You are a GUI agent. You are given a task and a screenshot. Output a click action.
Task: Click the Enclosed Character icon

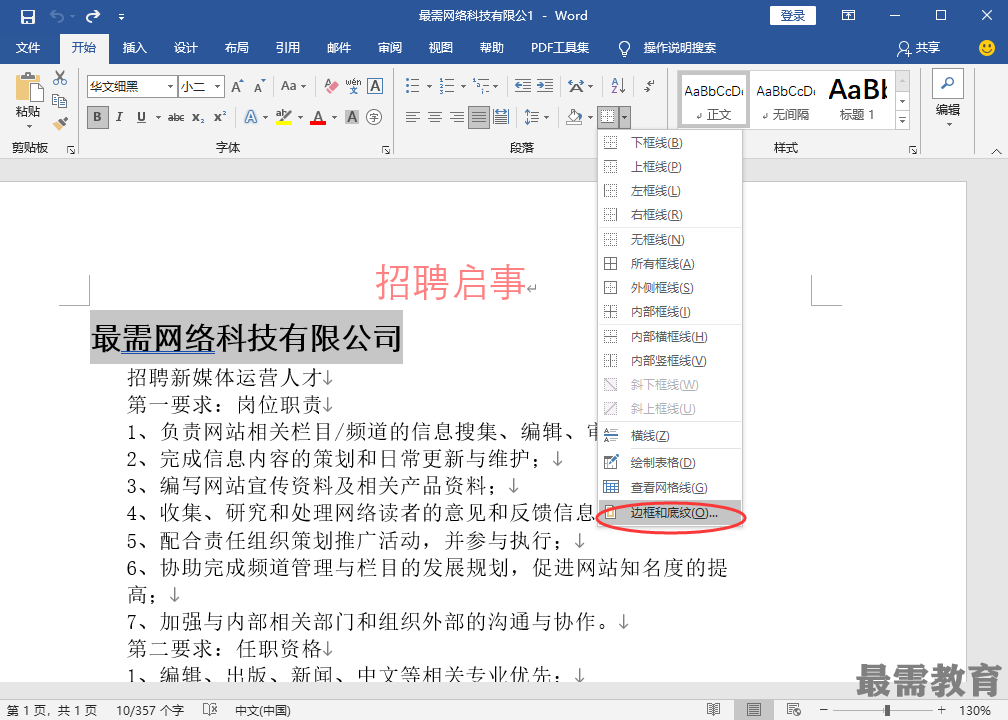[374, 117]
